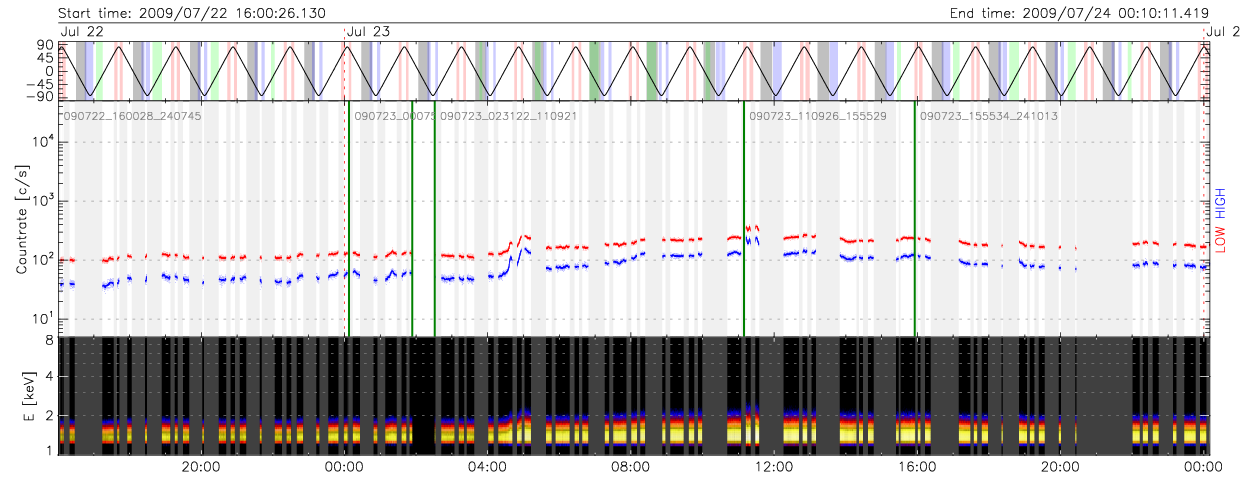
Task: Select the Jul 22 date label
Action: tap(83, 32)
